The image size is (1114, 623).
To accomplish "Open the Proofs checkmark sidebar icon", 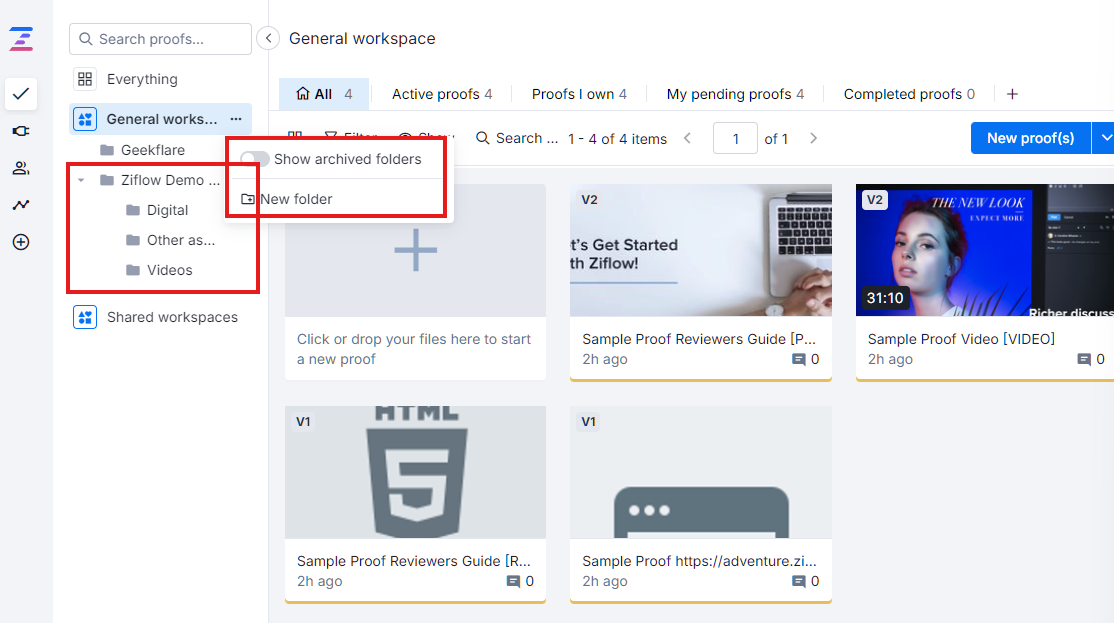I will [x=21, y=94].
